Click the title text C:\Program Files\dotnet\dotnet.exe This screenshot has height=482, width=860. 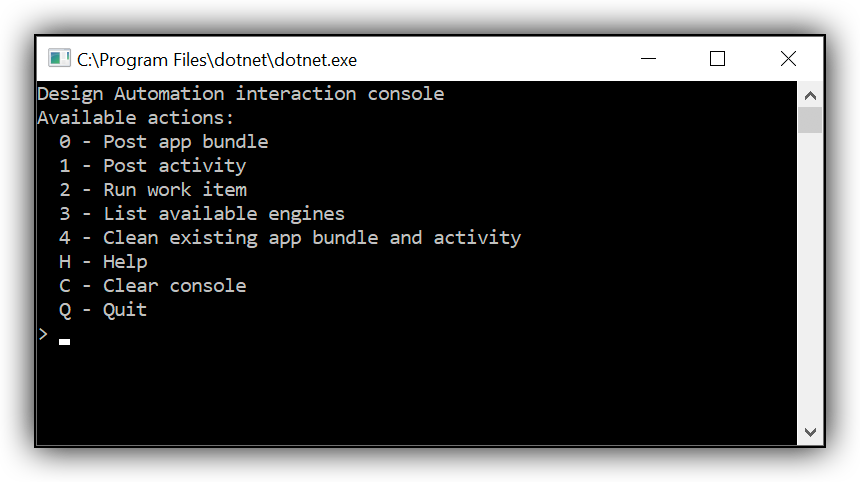(x=217, y=59)
